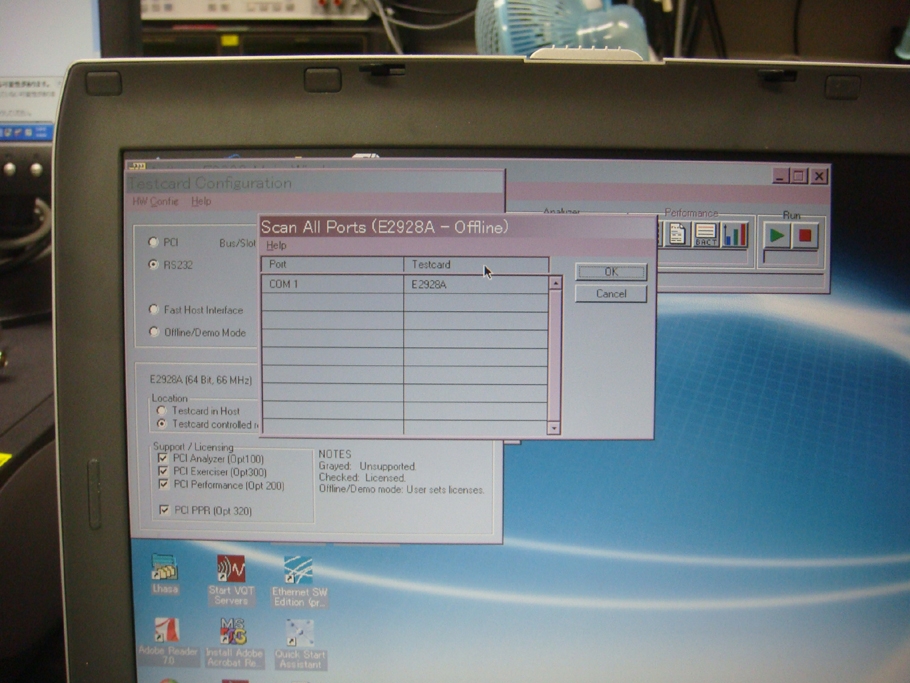Open HW Config menu in Testcard Configuration
Screen dimensions: 910x683
click(x=156, y=201)
